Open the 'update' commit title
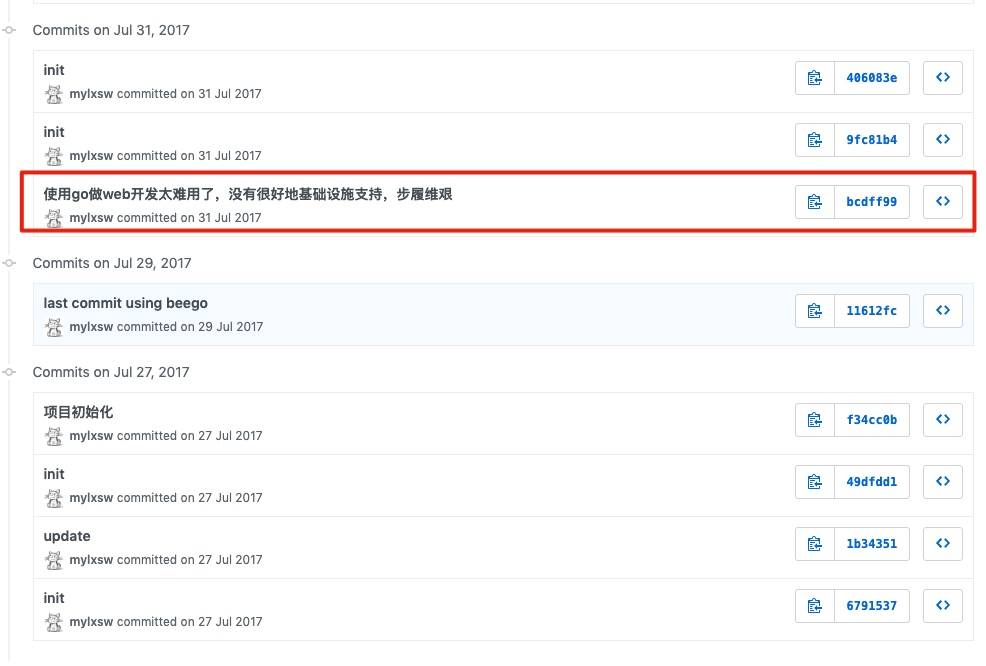This screenshot has height=666, width=986. click(x=67, y=536)
